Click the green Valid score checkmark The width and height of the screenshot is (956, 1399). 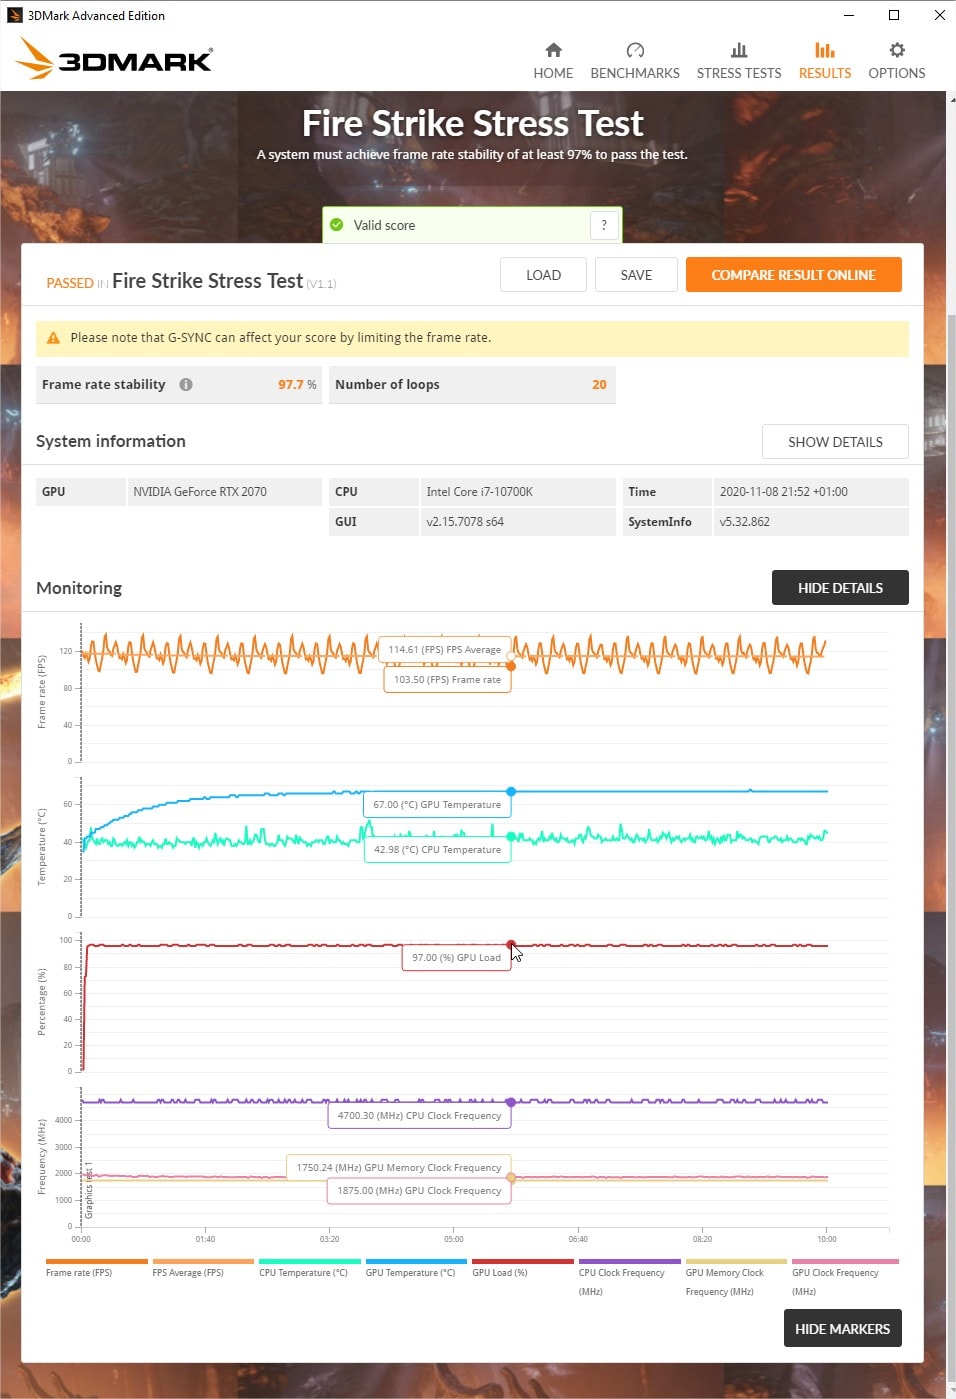[336, 225]
